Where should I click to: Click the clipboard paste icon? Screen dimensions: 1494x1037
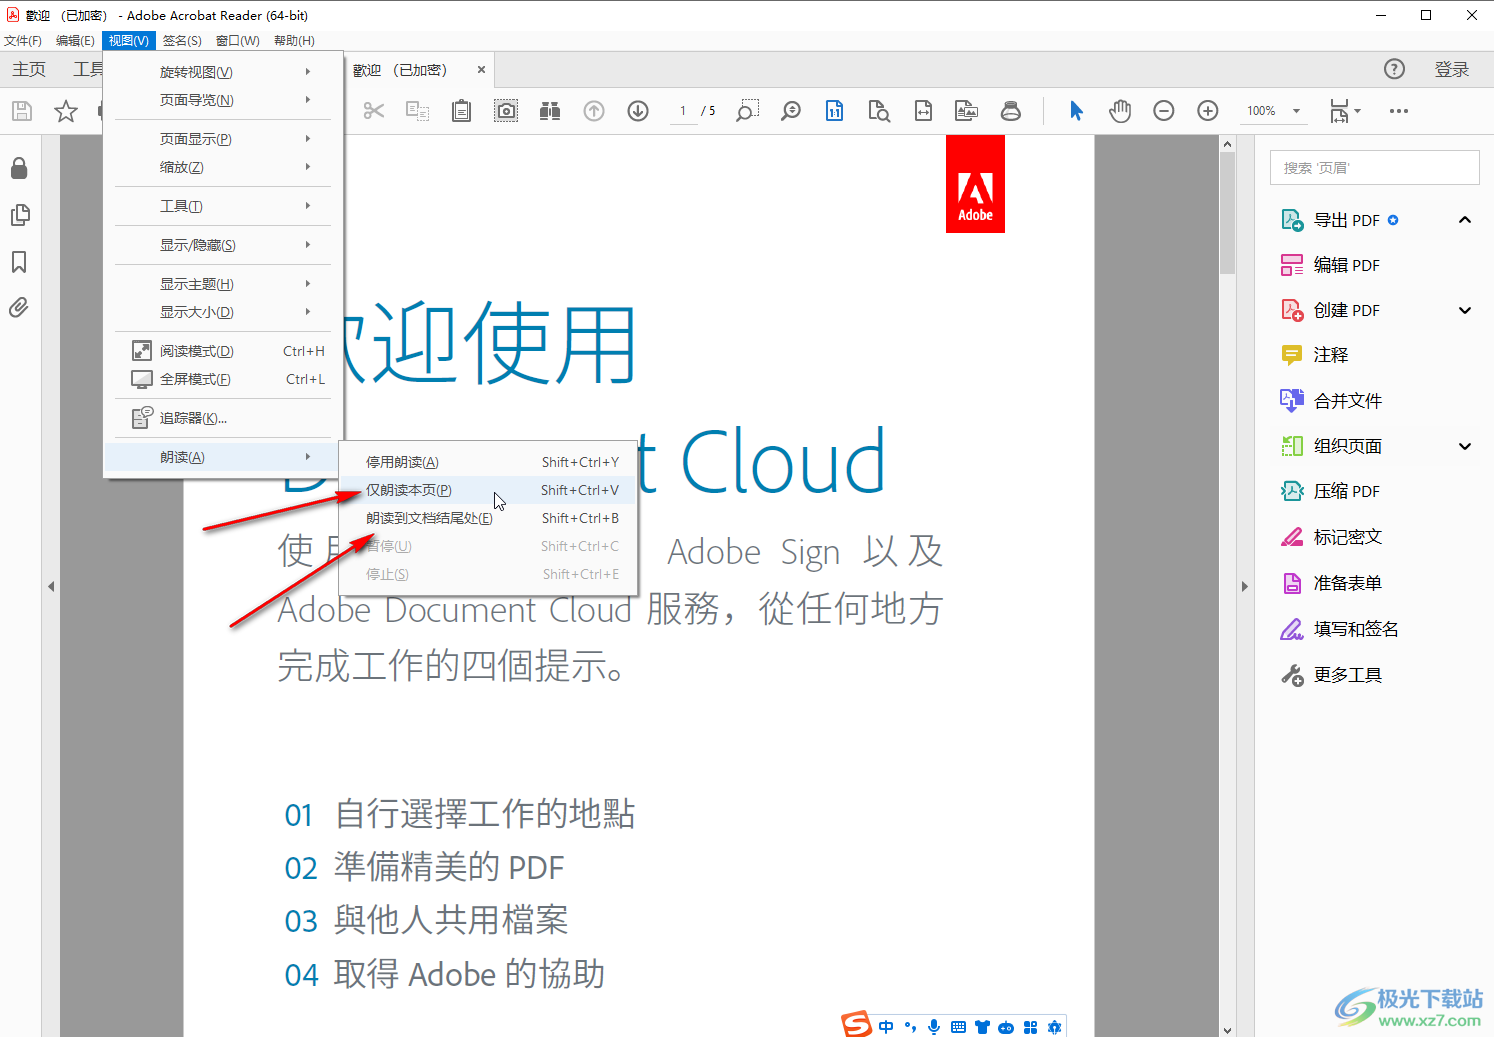(461, 111)
